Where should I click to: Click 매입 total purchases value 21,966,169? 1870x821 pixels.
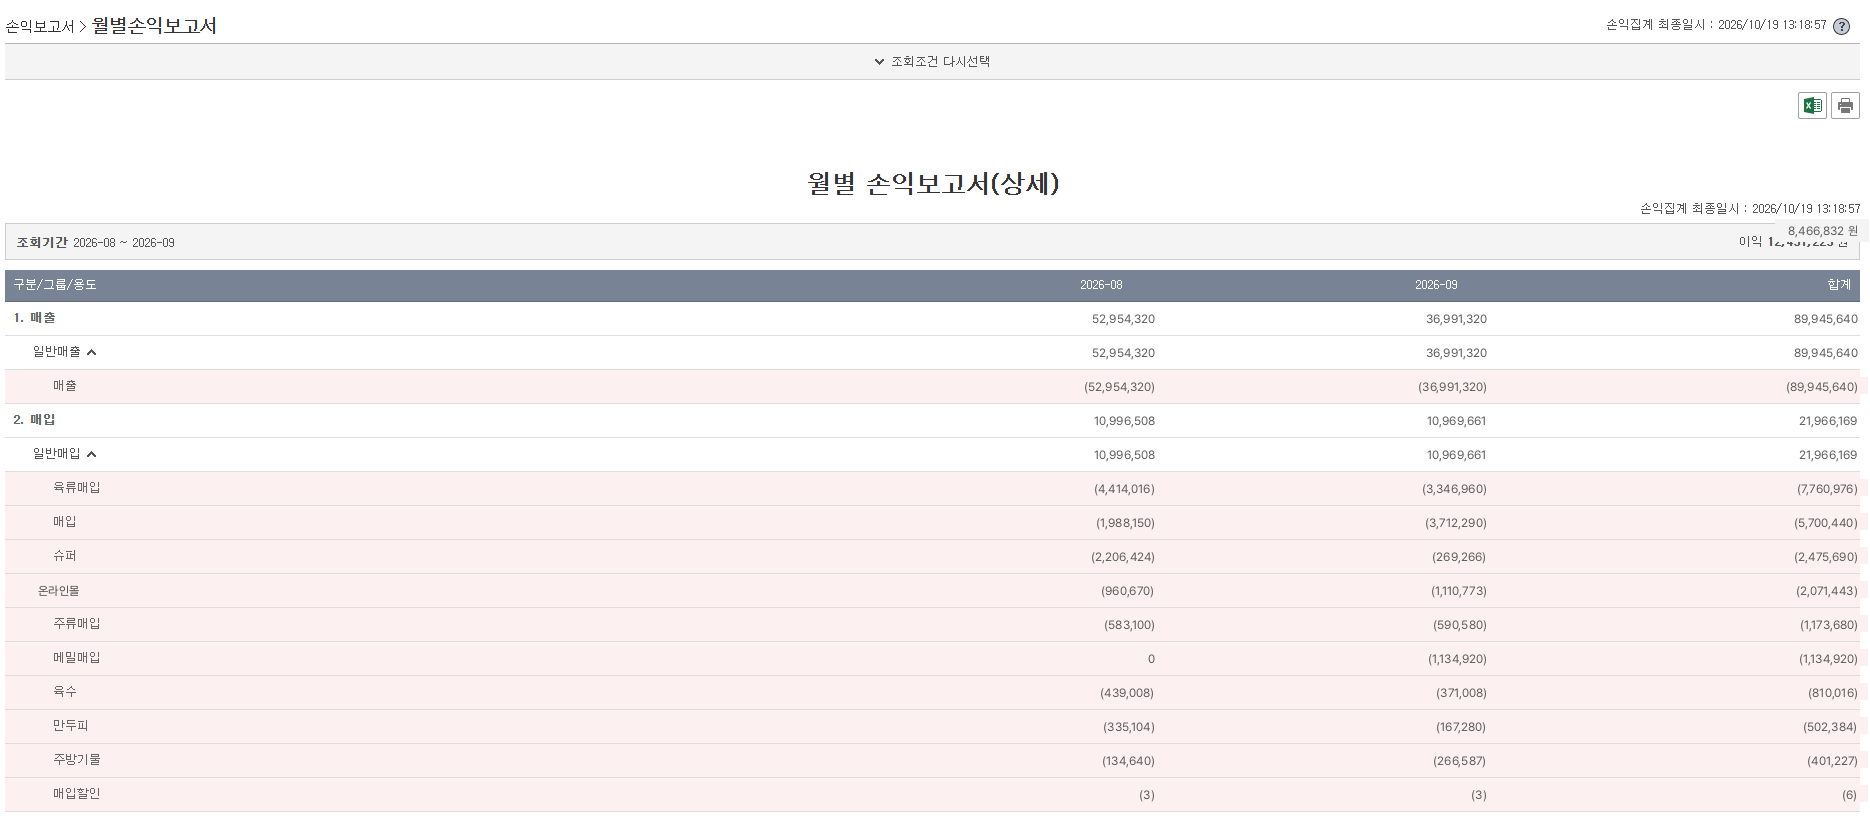pos(1828,421)
